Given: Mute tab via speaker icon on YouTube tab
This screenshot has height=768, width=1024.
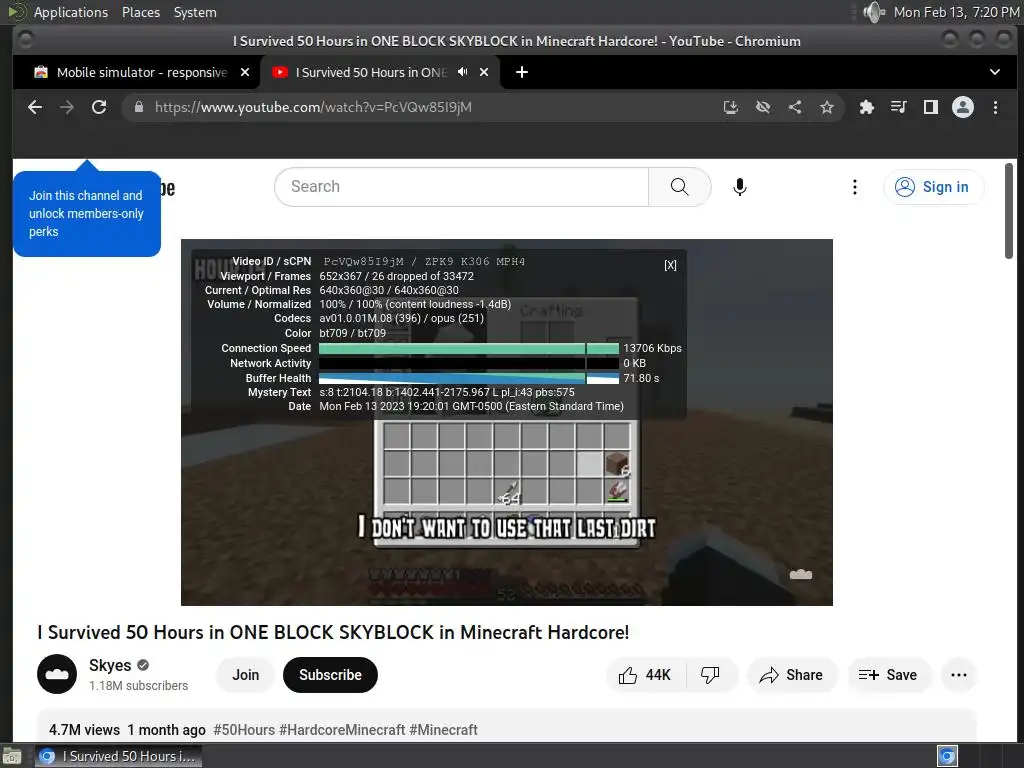Looking at the screenshot, I should [x=462, y=72].
